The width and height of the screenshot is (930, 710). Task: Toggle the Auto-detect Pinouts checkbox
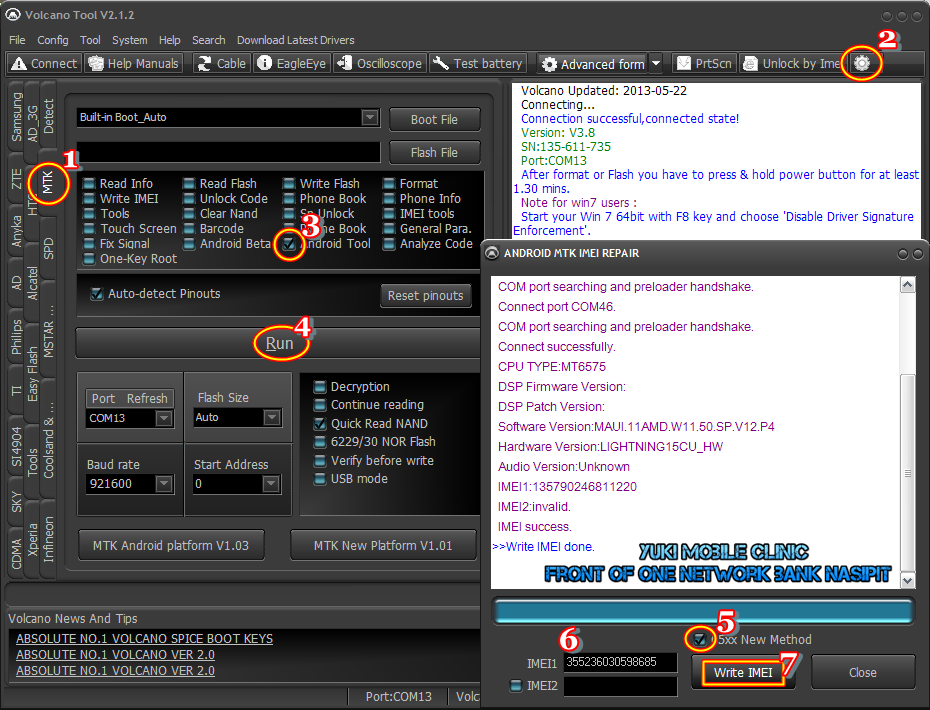pyautogui.click(x=97, y=294)
